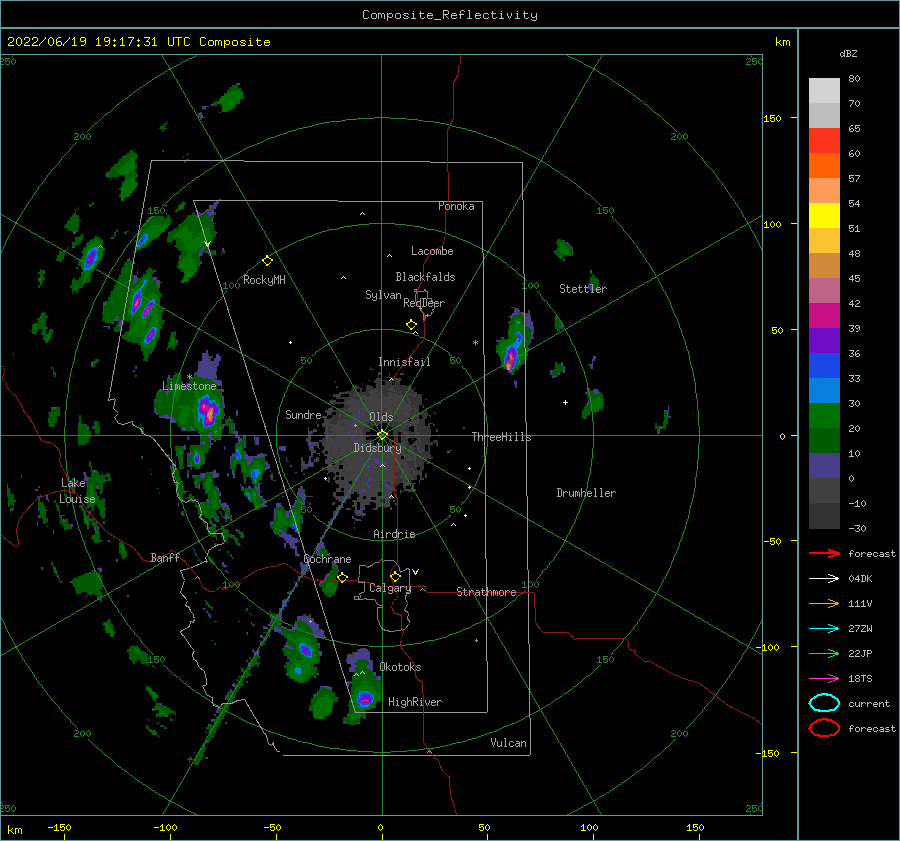Click the yellow diamond marker above Calgary label

coord(395,576)
